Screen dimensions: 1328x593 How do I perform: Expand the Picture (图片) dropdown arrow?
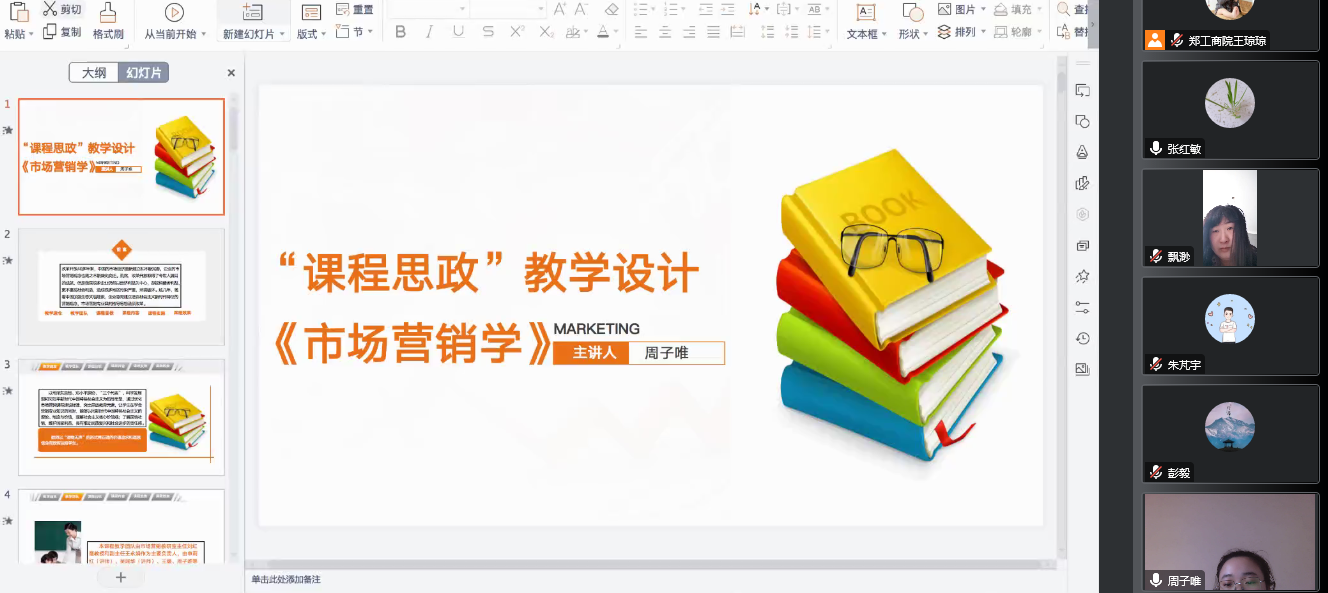[x=983, y=10]
